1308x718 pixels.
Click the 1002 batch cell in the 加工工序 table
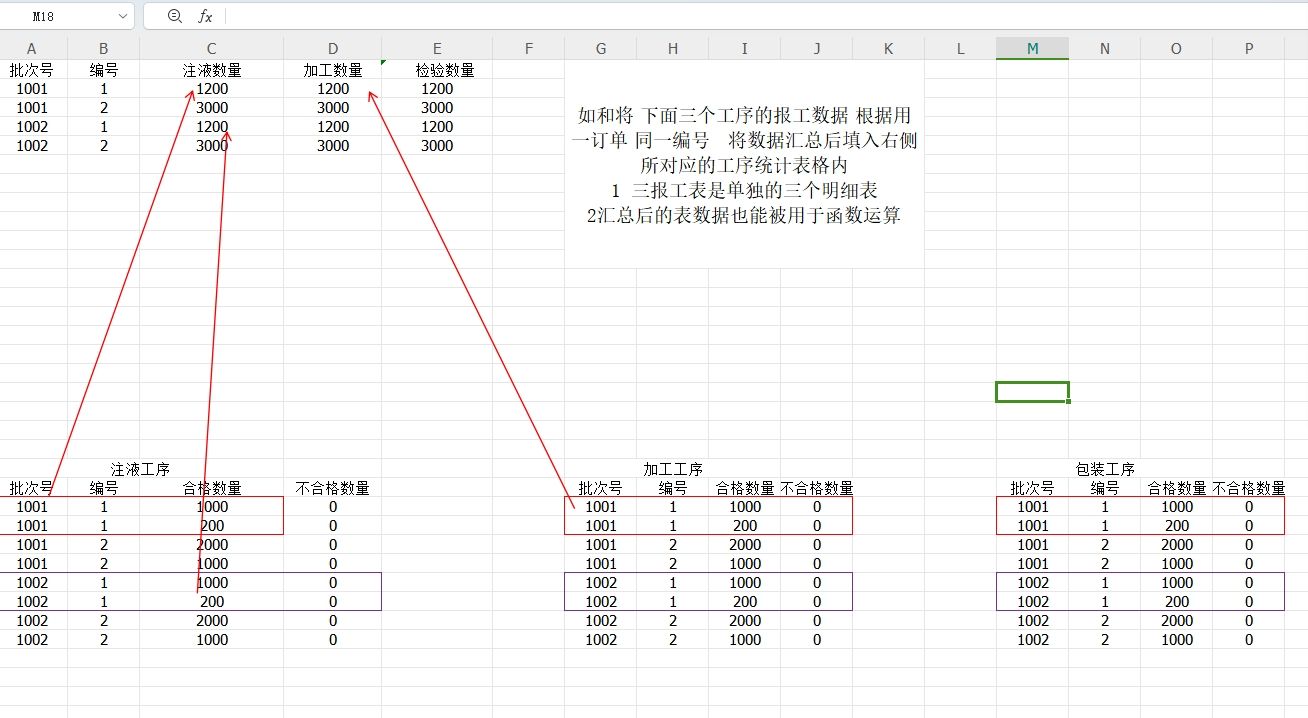[x=601, y=583]
